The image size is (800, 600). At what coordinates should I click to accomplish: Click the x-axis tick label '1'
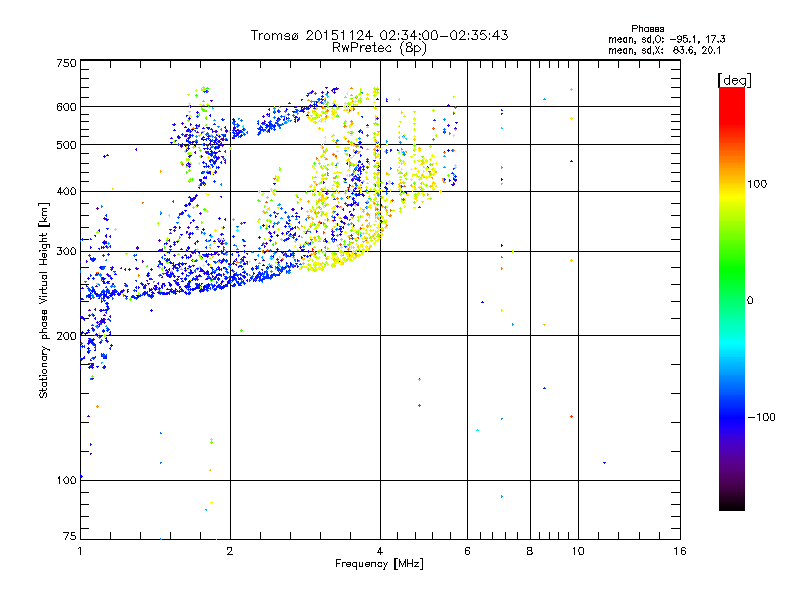point(80,551)
